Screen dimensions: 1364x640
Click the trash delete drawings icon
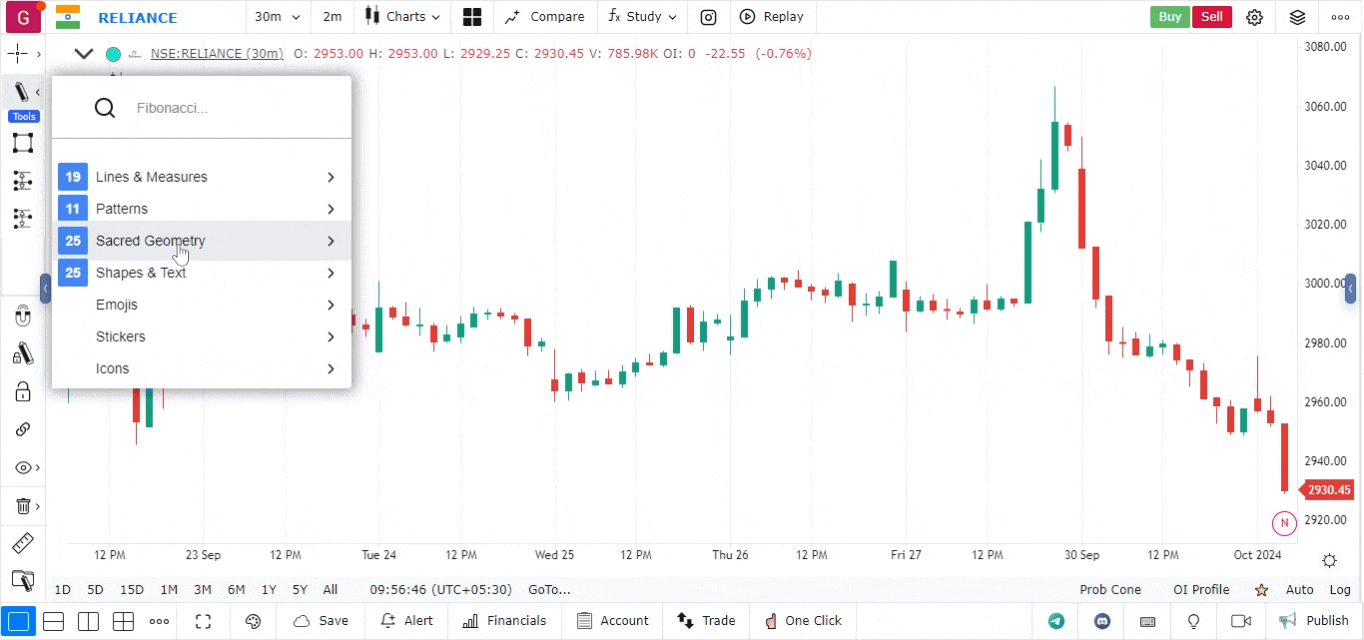22,506
